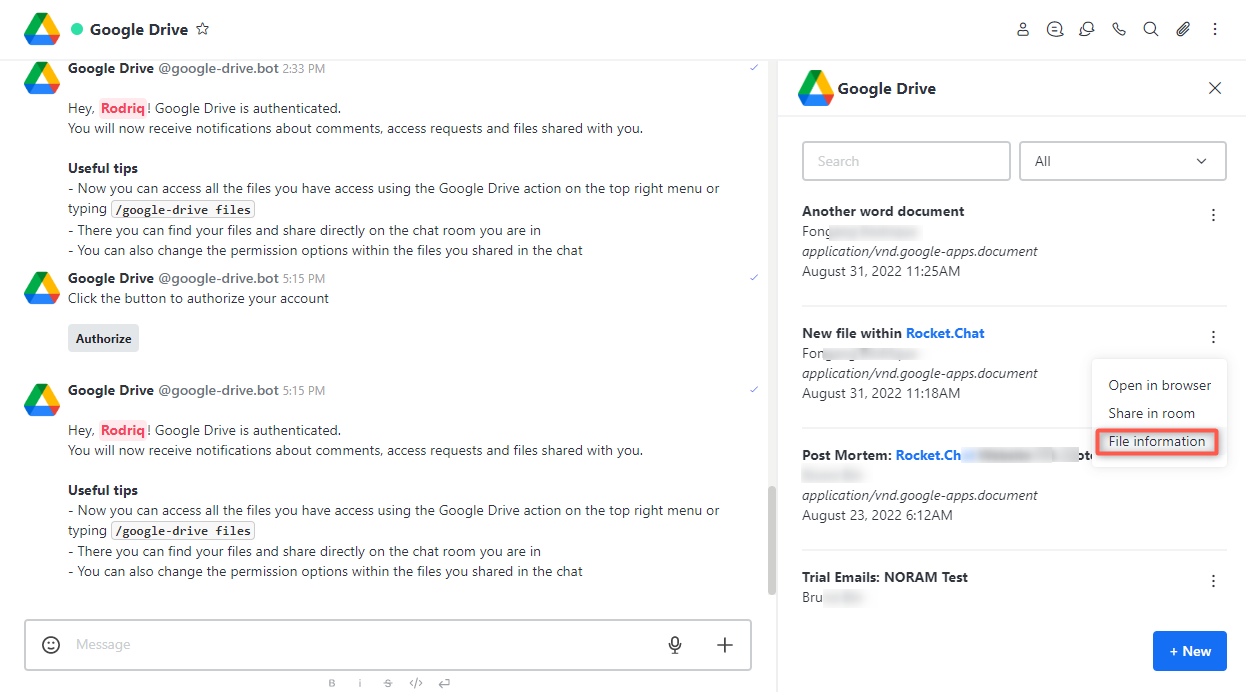Image resolution: width=1246 pixels, height=692 pixels.
Task: Click the date August 31, 2022 11:18AM
Action: click(x=881, y=393)
